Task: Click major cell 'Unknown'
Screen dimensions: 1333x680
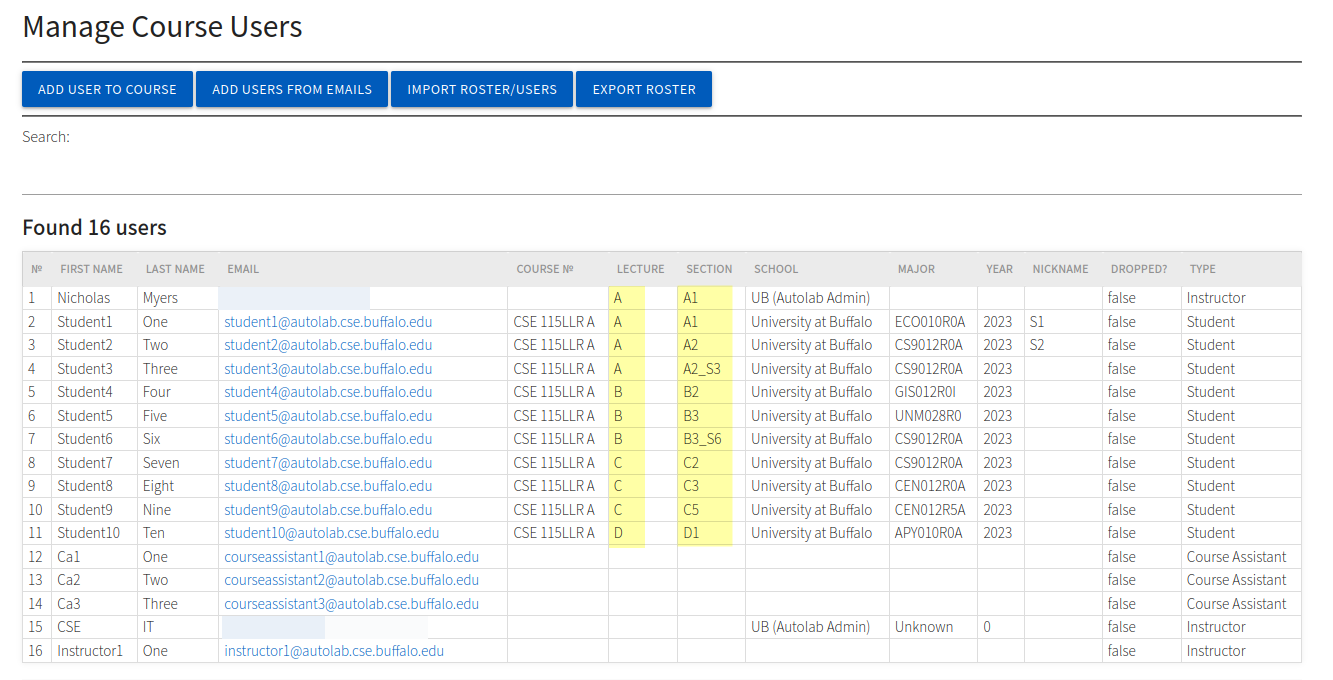Action: (924, 627)
